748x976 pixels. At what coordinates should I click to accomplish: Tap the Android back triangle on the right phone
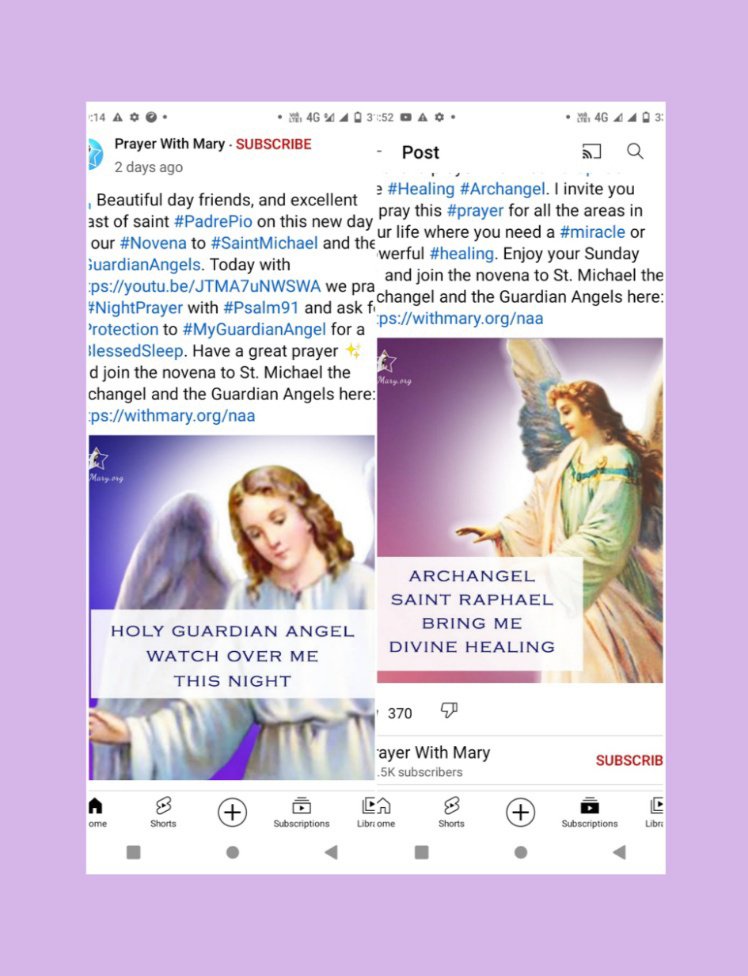coord(619,852)
